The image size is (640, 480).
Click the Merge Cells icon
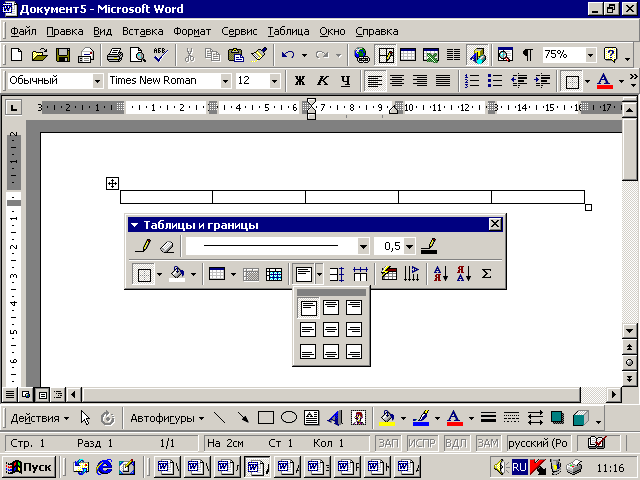tap(251, 274)
